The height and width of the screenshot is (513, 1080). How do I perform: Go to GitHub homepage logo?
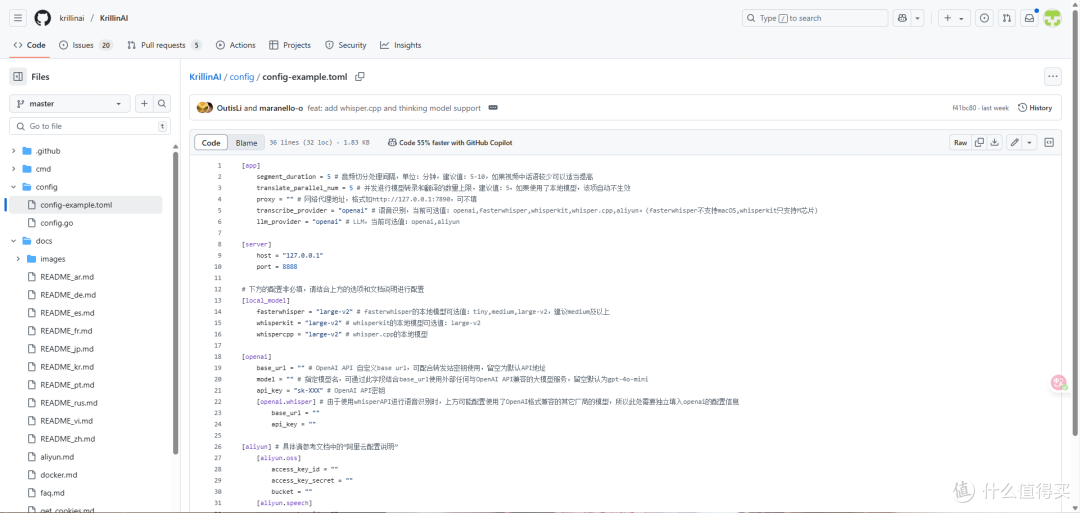(43, 19)
